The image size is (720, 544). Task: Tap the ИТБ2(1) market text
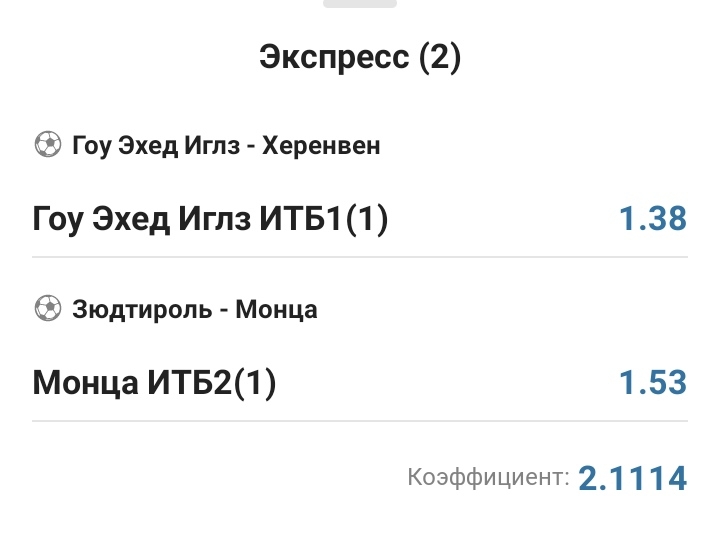210,382
